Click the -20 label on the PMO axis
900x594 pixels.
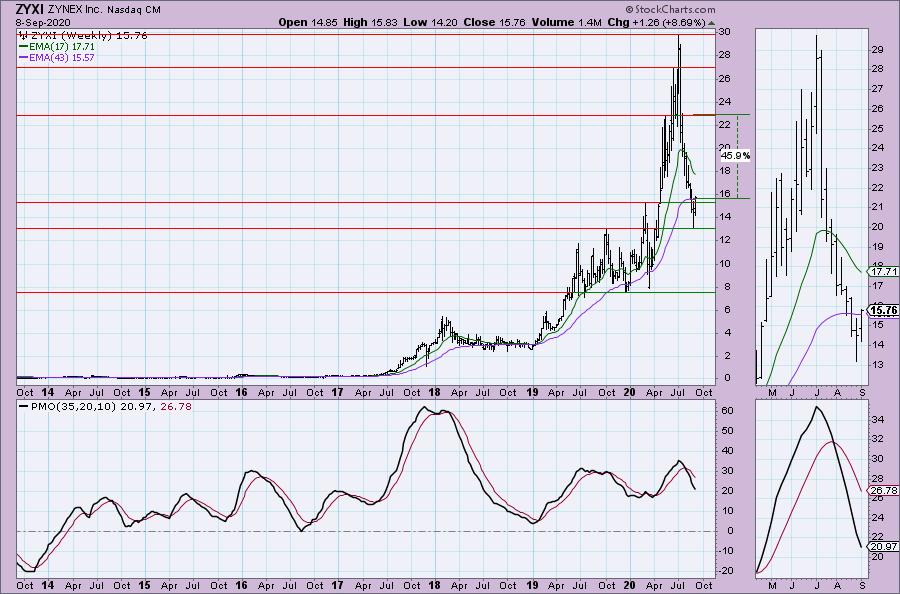pos(727,570)
